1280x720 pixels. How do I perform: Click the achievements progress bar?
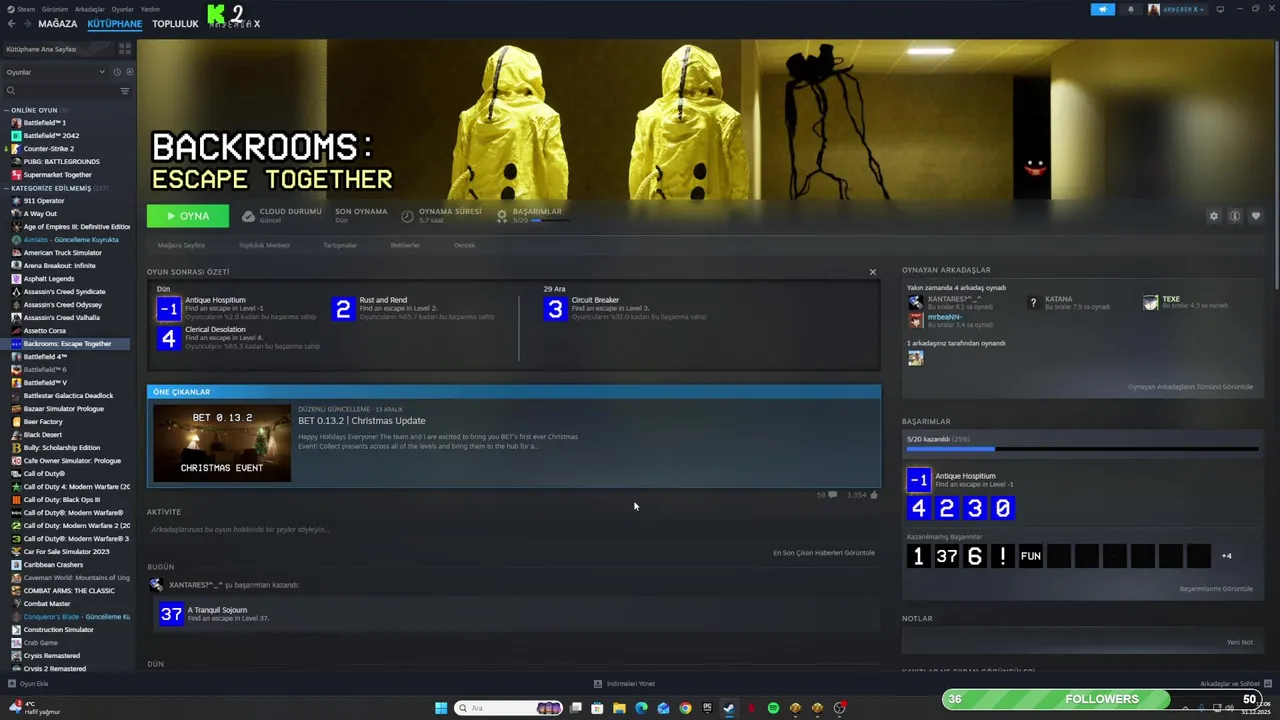(1082, 449)
